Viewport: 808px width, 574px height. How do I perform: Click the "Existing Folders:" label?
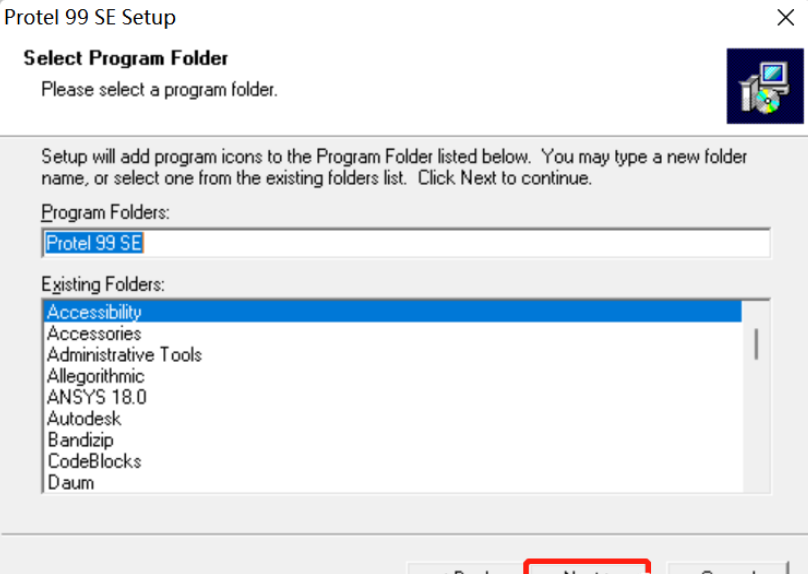click(102, 284)
